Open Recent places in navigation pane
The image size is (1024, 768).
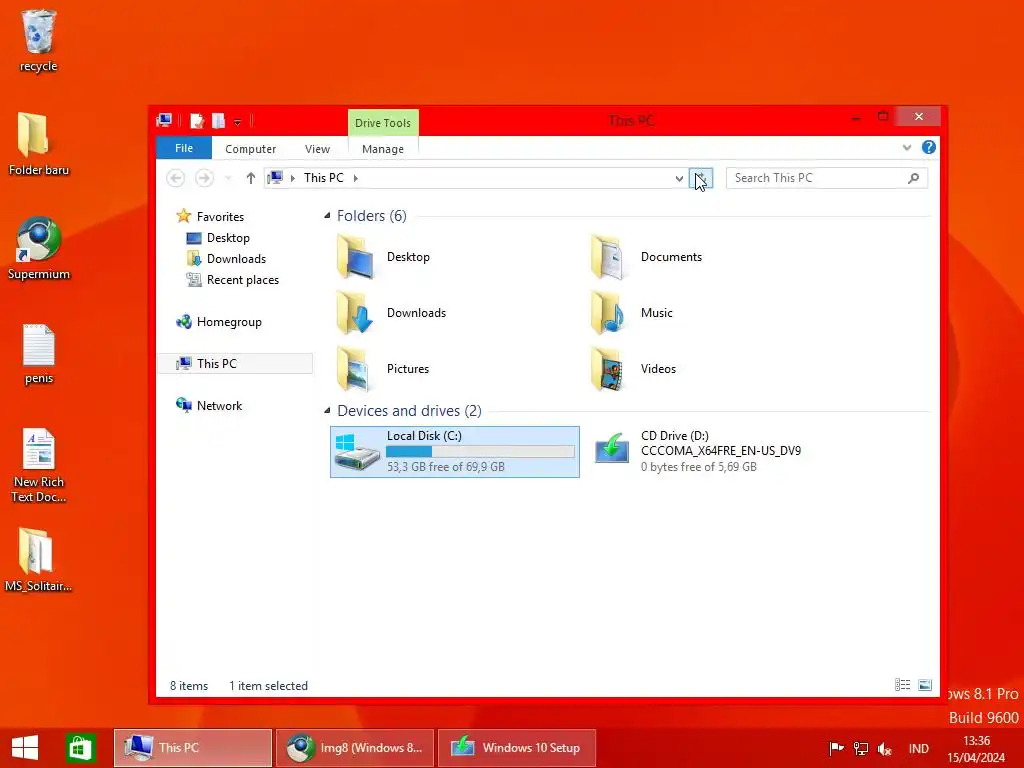pos(232,280)
